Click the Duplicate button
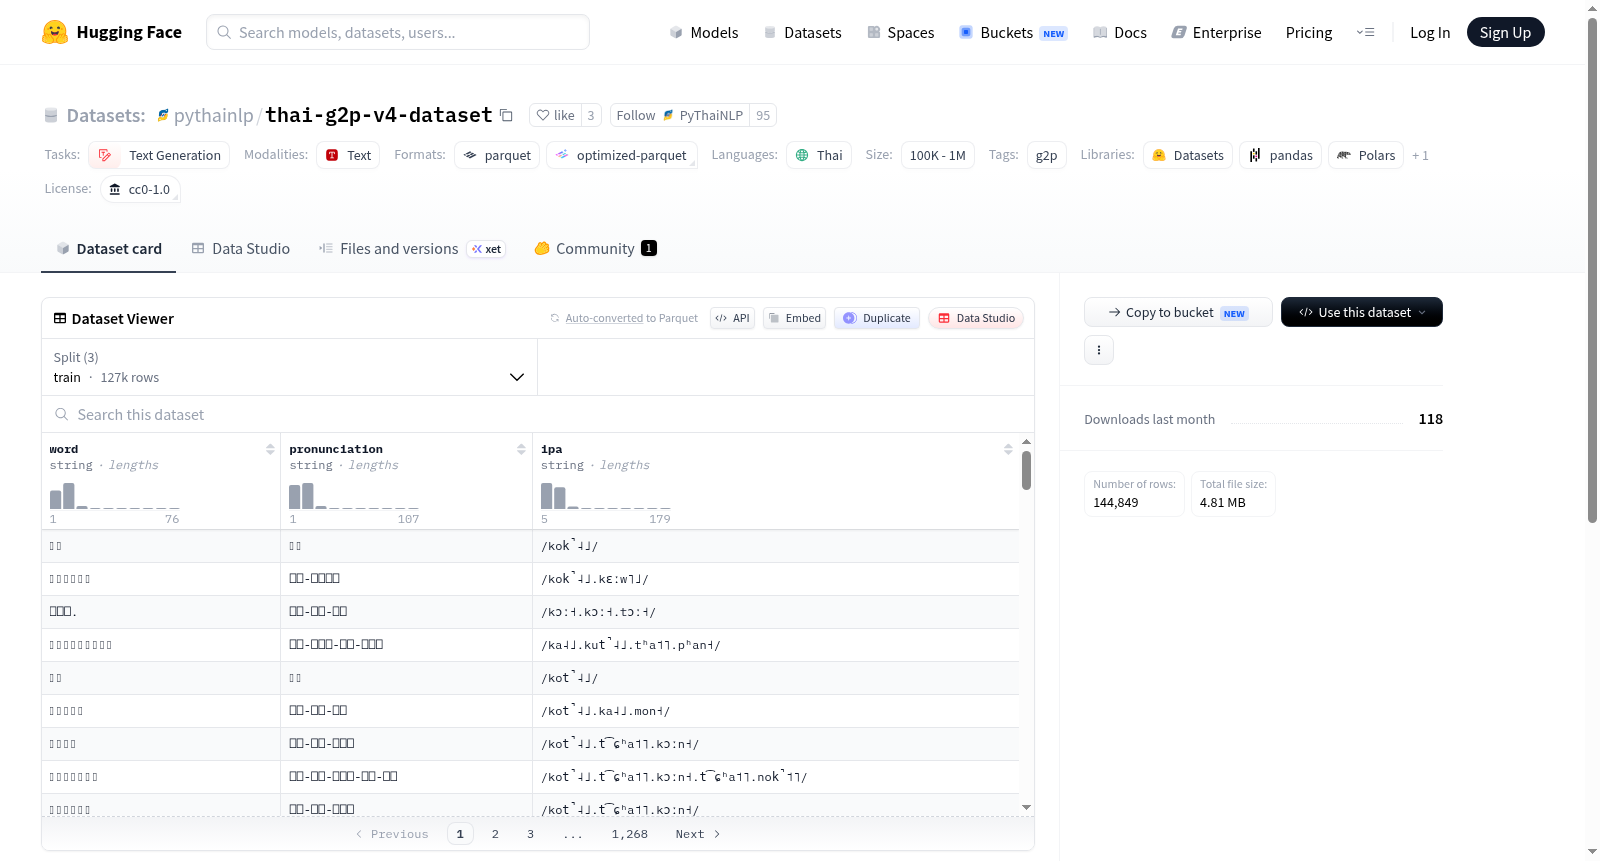Image resolution: width=1600 pixels, height=861 pixels. pos(876,318)
